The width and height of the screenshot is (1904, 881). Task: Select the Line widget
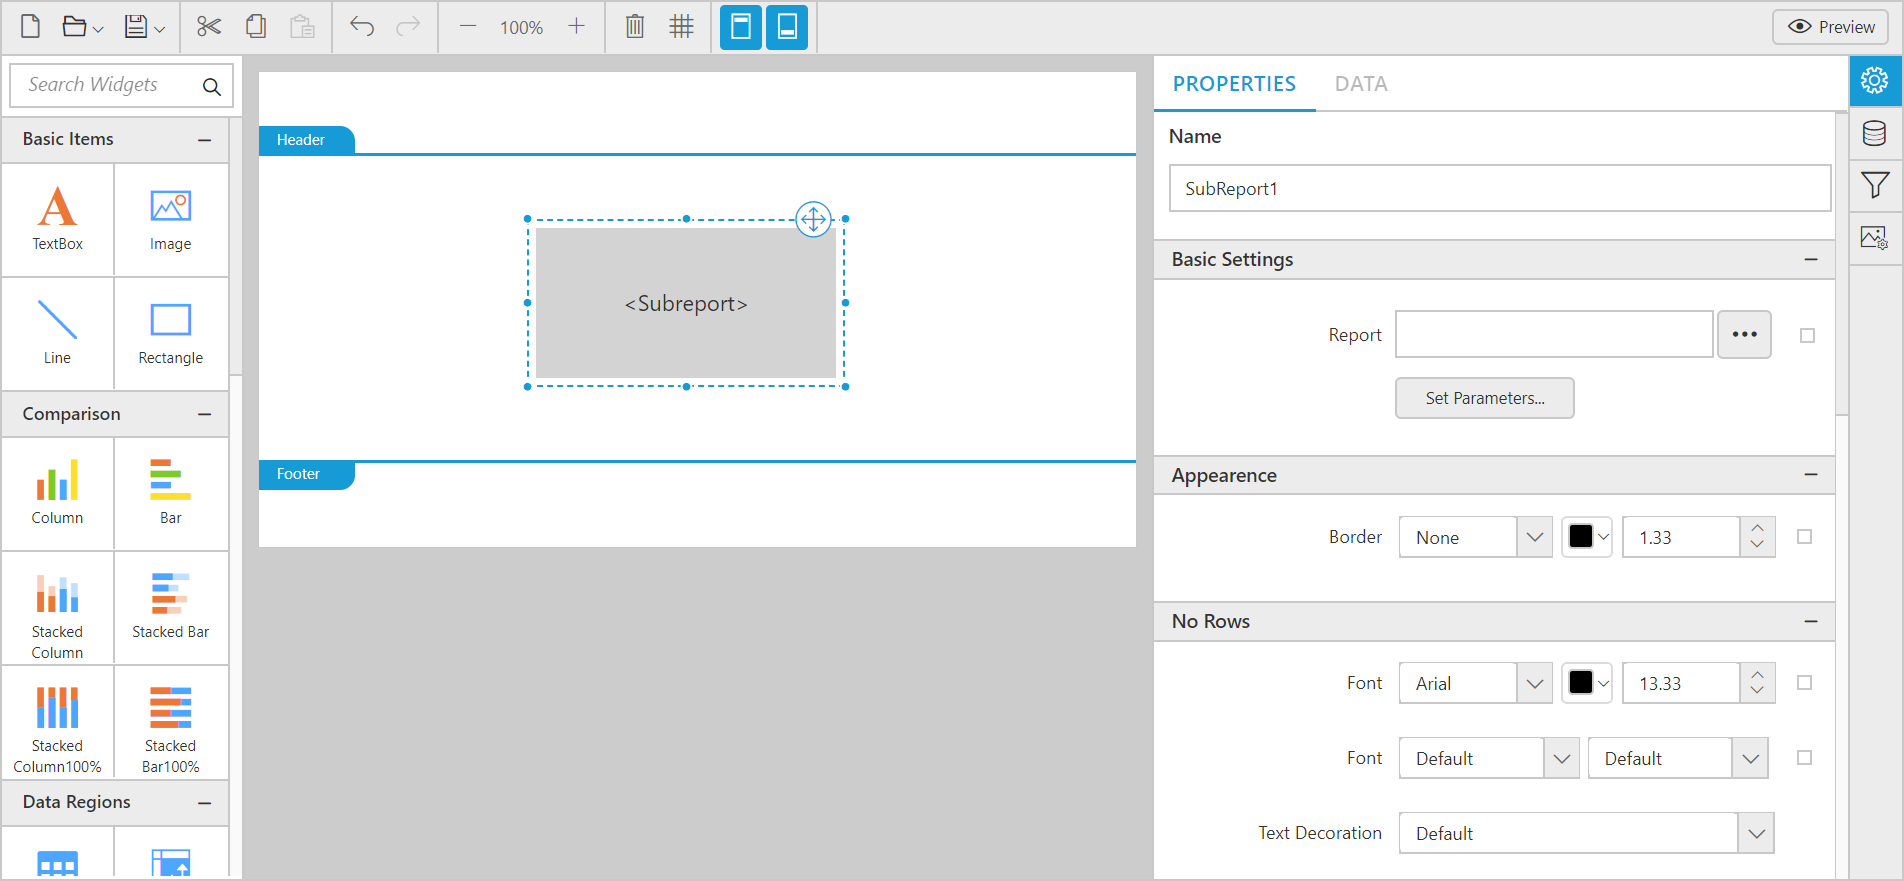tap(58, 333)
